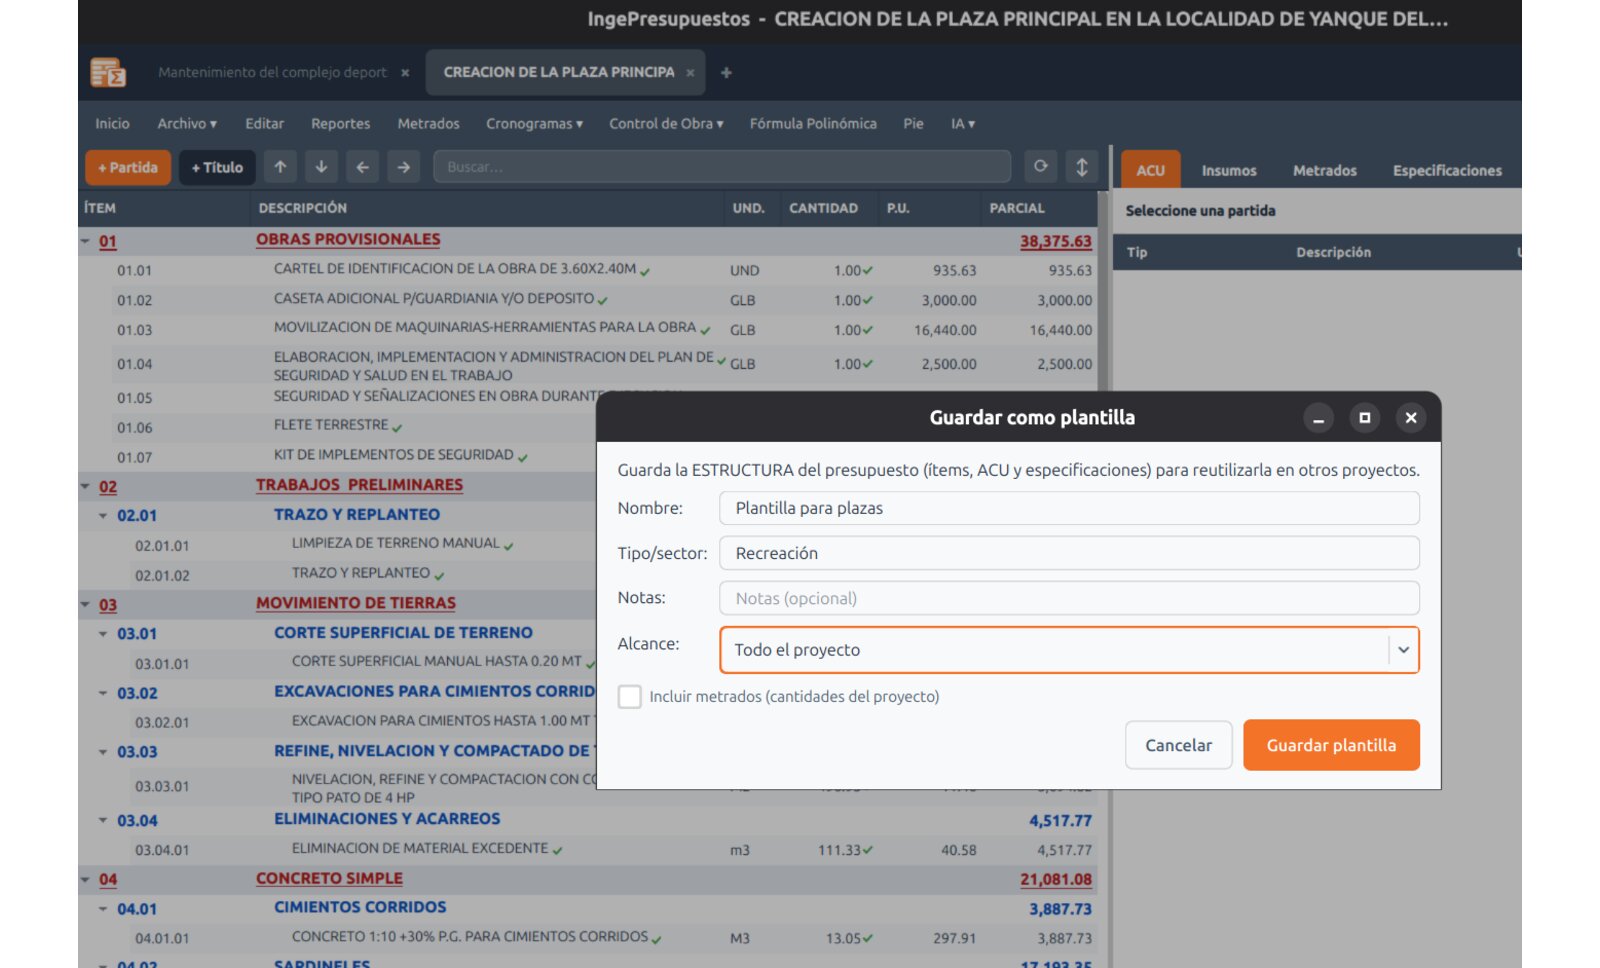Collapse subsection 03.01 CORTE SUPERFICIAL DE TERRENO
The width and height of the screenshot is (1600, 968).
click(103, 634)
